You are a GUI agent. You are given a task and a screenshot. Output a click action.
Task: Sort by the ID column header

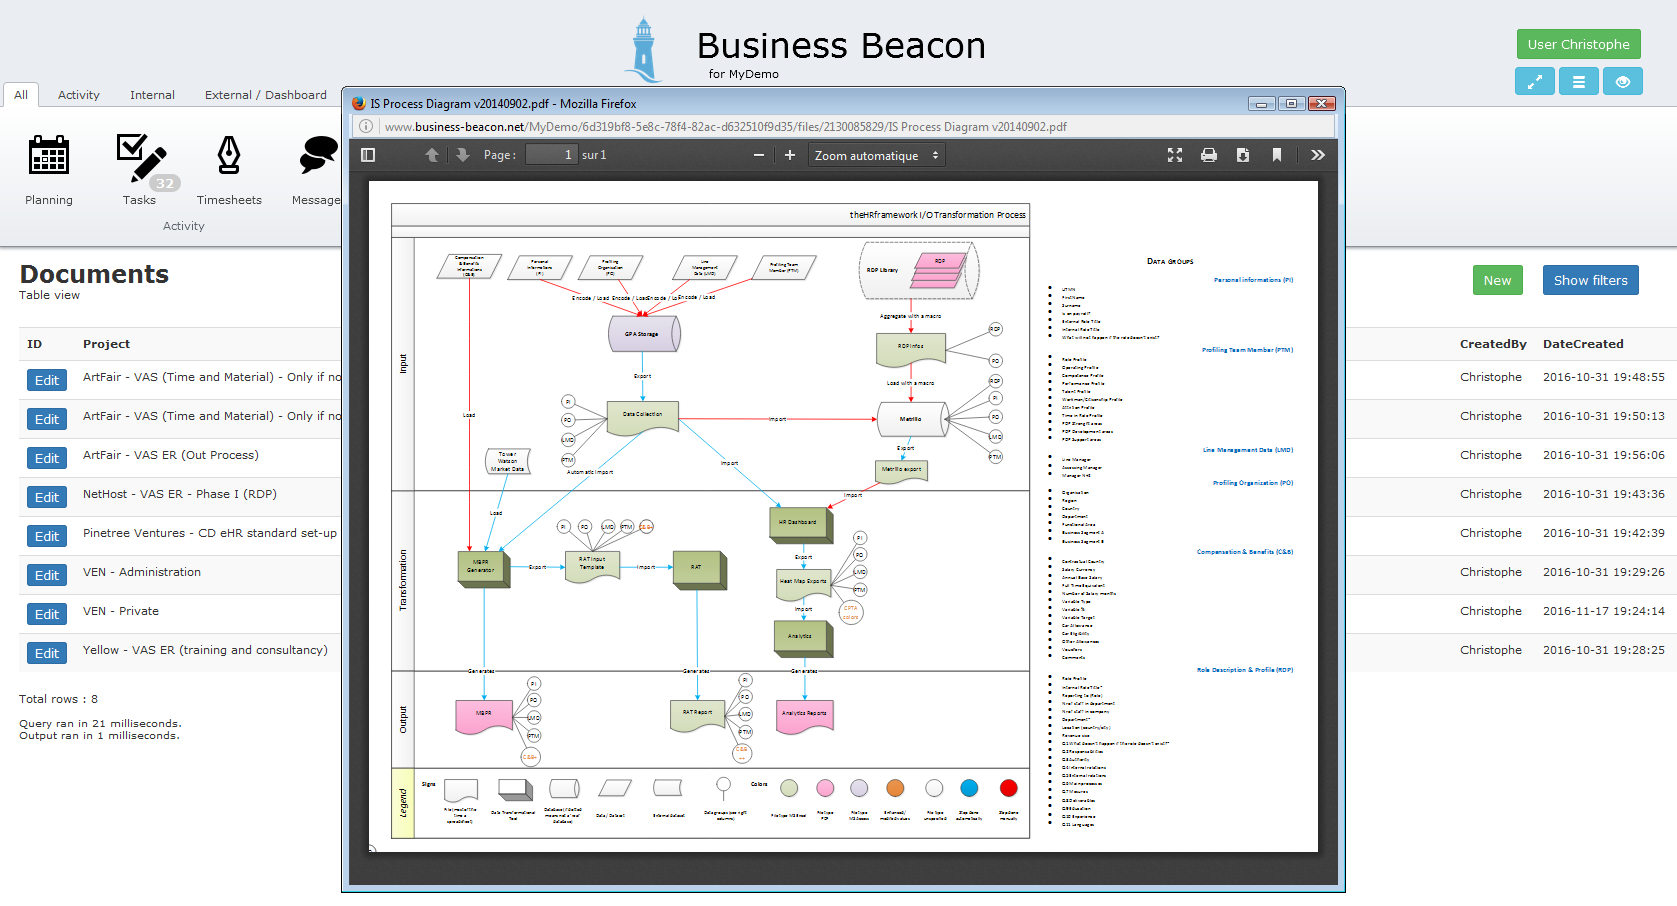[35, 344]
